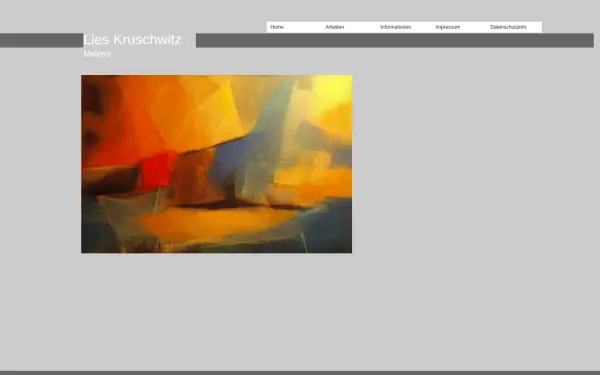Open the Impressum page
600x375 pixels.
tap(447, 27)
